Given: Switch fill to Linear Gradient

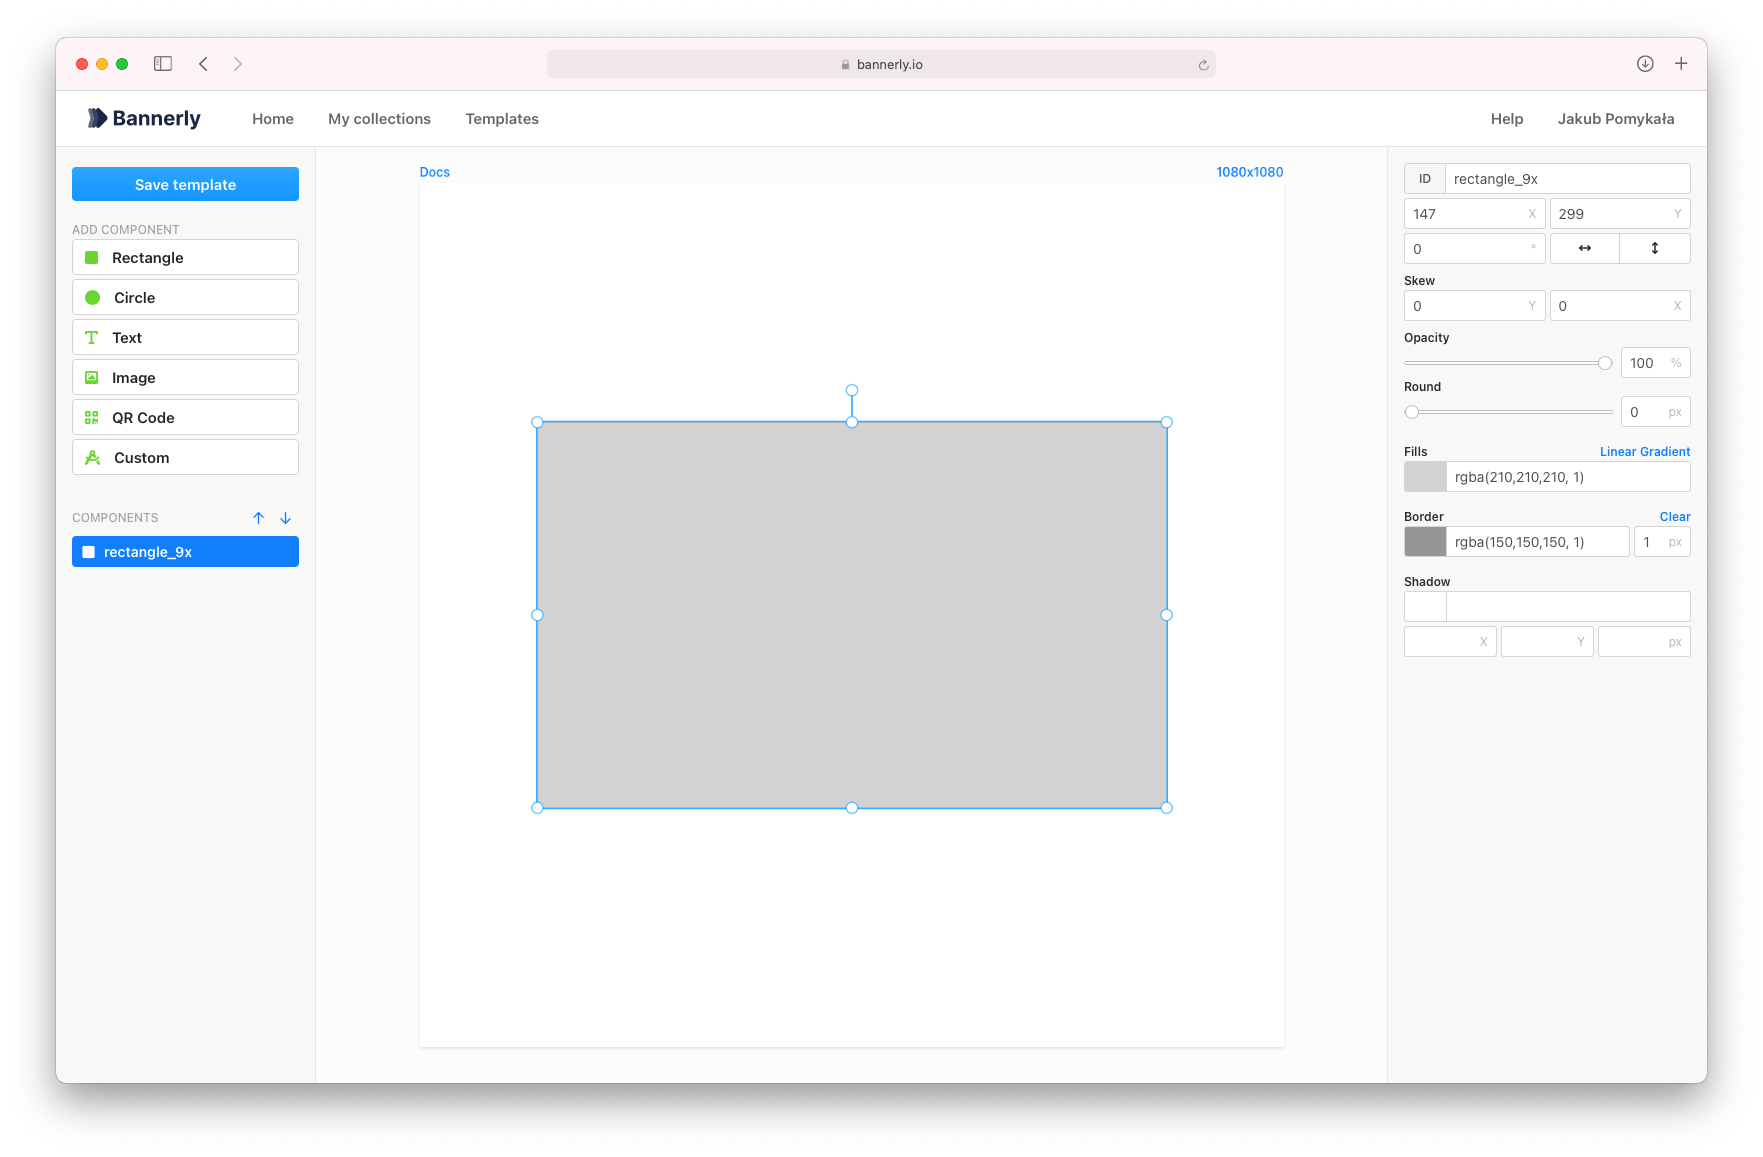Looking at the screenshot, I should click(x=1645, y=452).
